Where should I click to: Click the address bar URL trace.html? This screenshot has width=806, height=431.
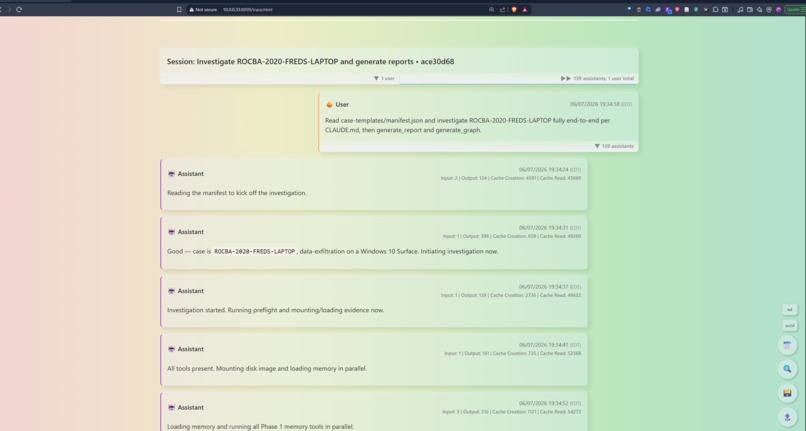coord(248,9)
